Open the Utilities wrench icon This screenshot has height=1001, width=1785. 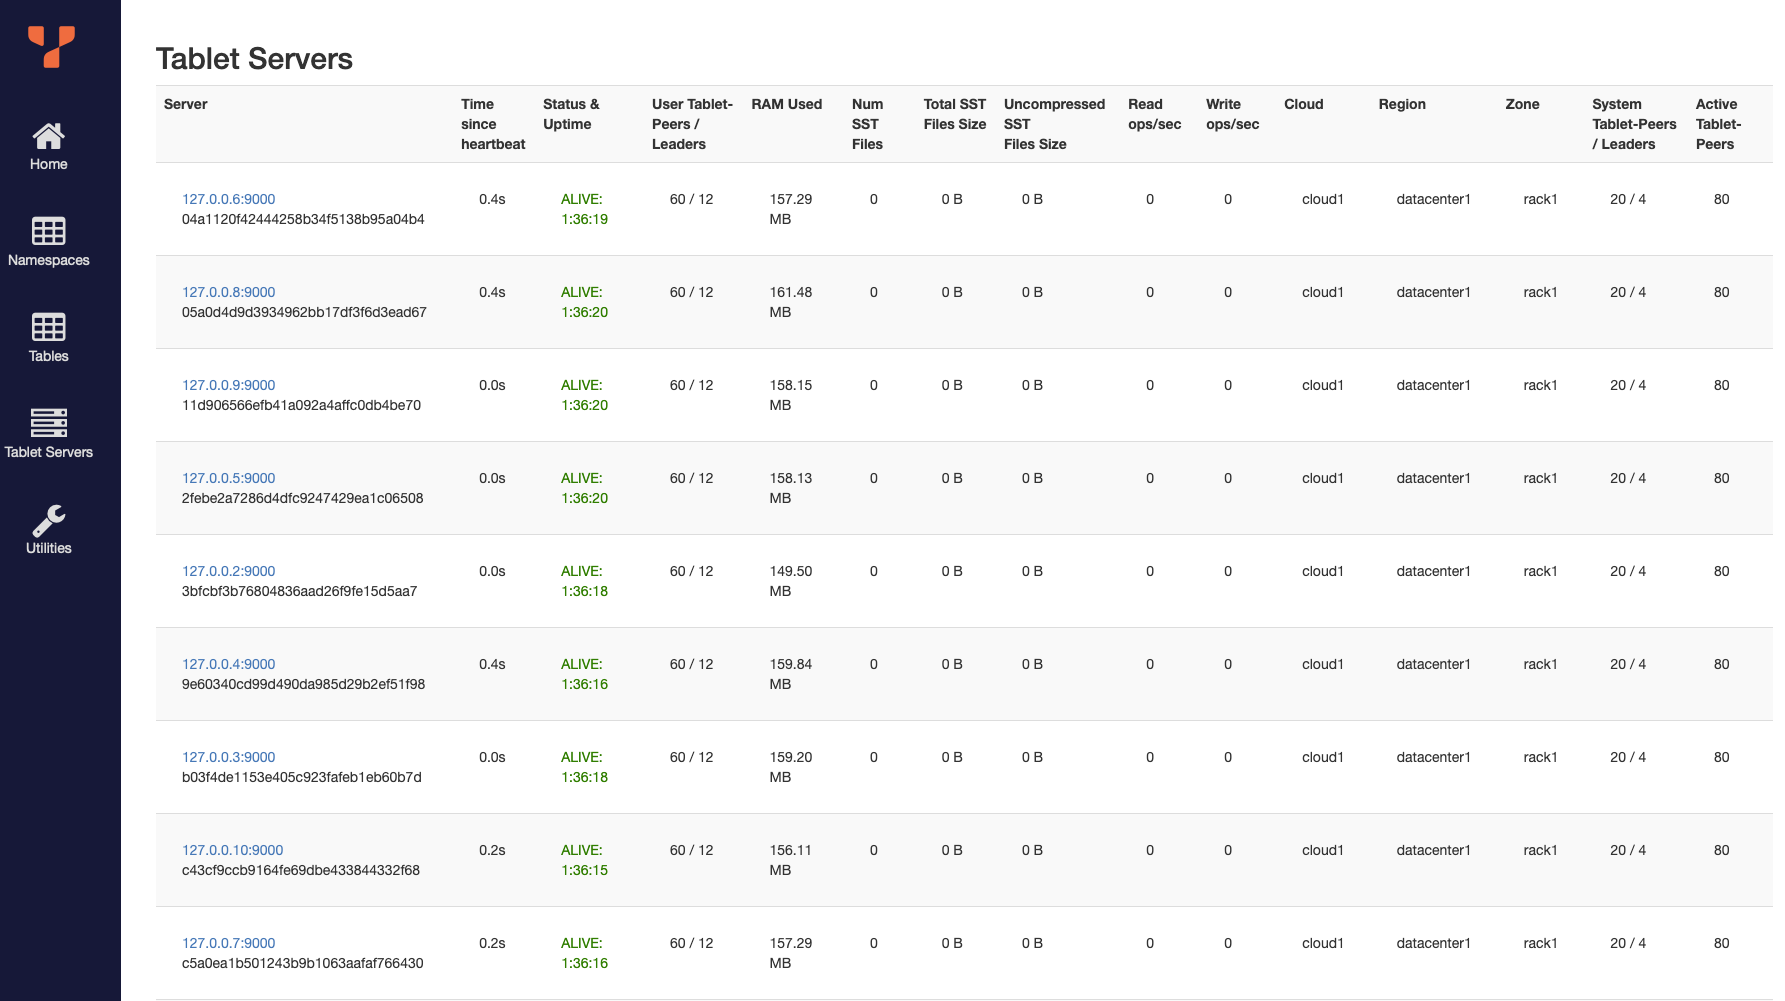click(x=48, y=520)
